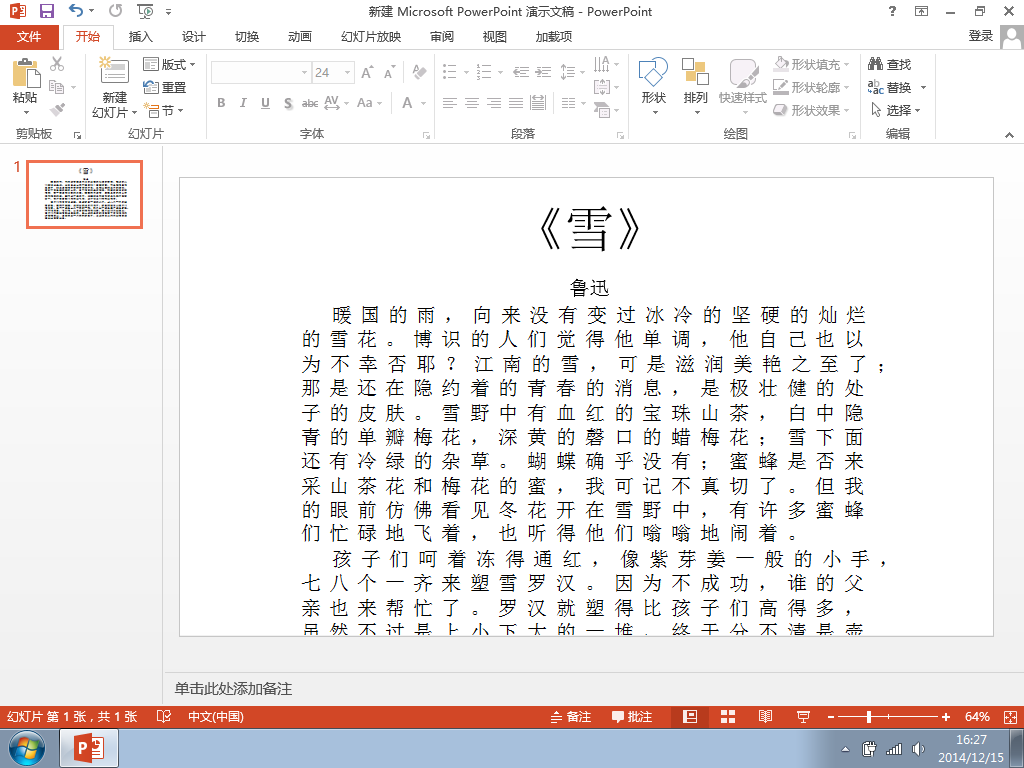The width and height of the screenshot is (1024, 768).
Task: Open the font color dropdown arrow
Action: [423, 103]
